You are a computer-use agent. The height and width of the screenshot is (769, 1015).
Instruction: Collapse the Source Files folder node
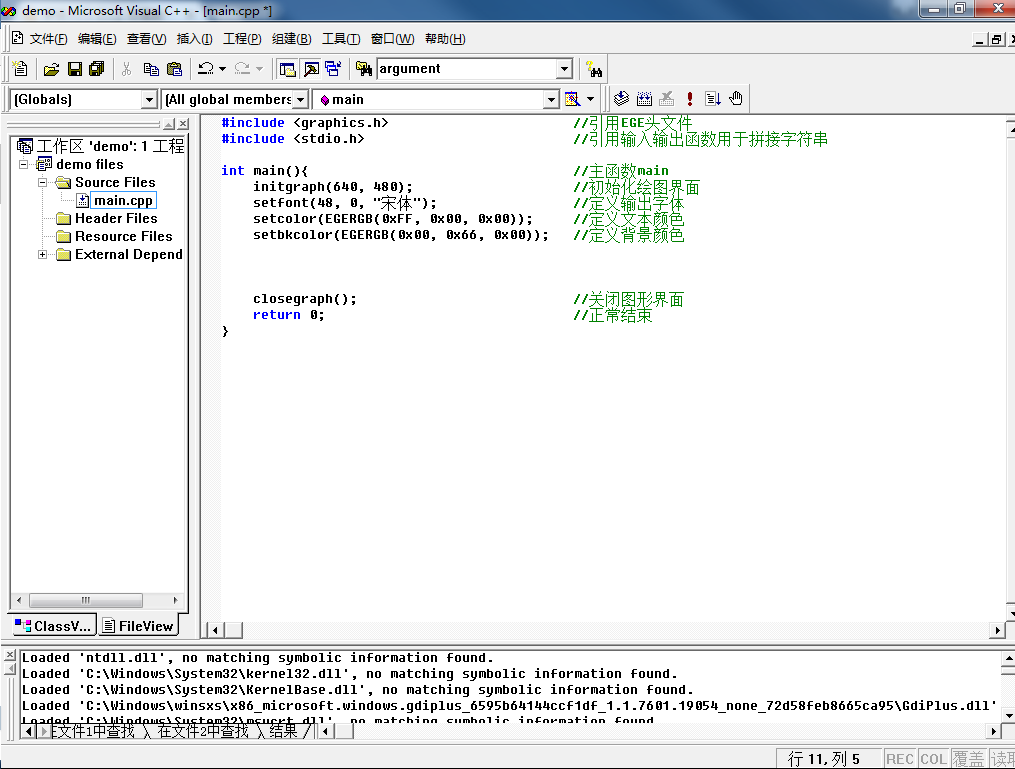click(43, 183)
